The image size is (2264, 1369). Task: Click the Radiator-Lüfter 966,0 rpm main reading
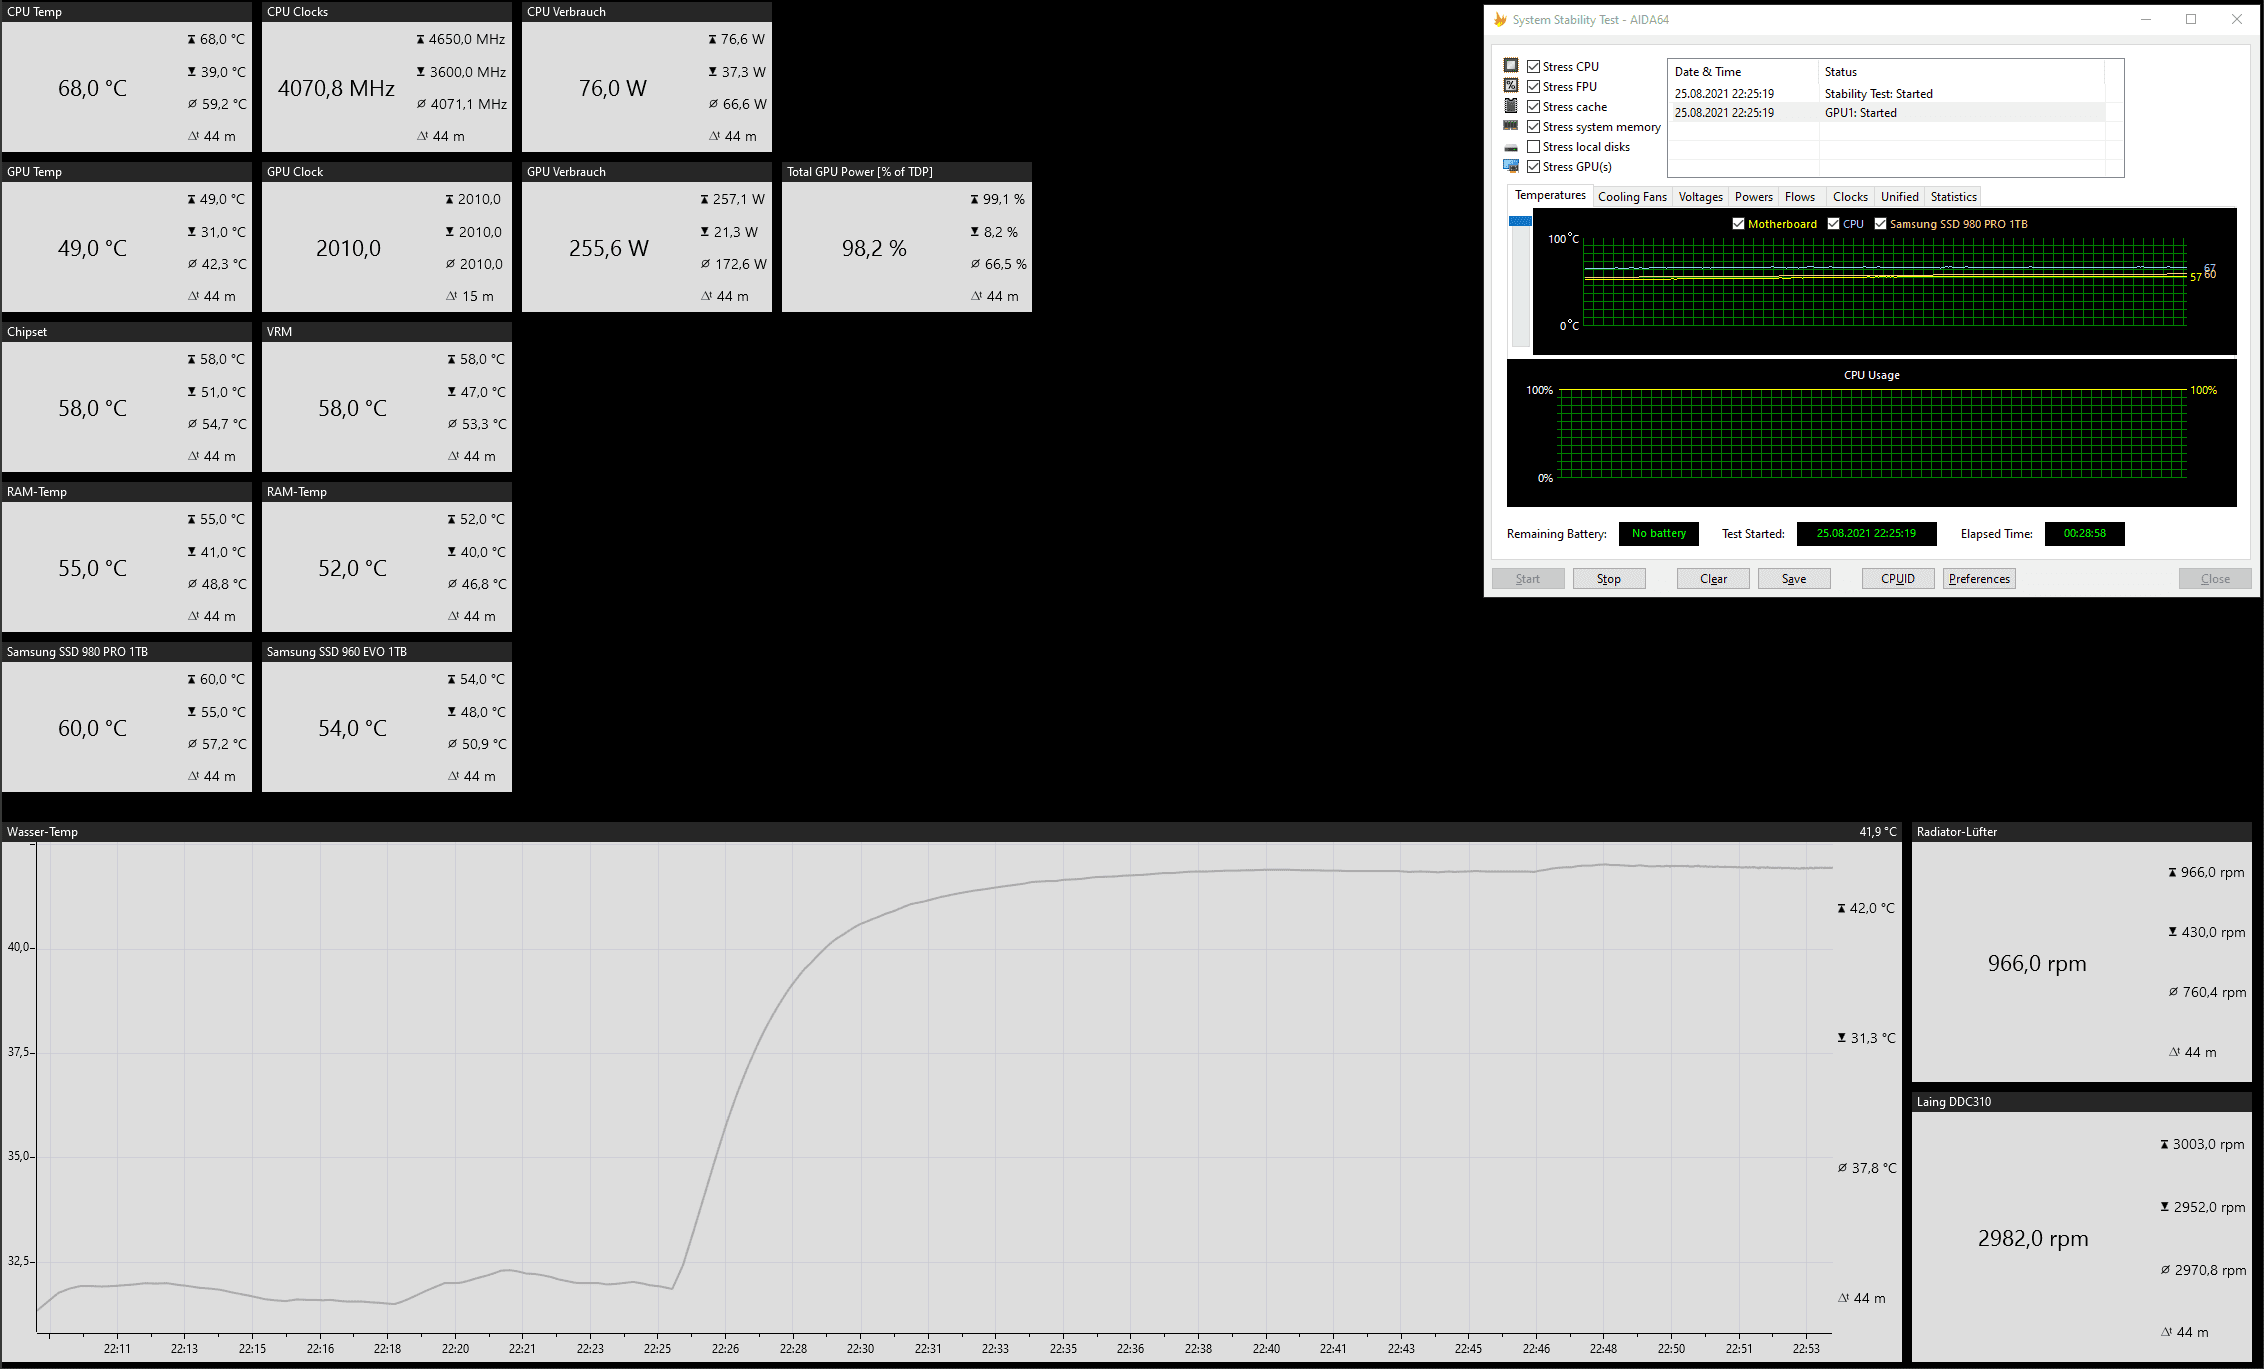click(2037, 964)
